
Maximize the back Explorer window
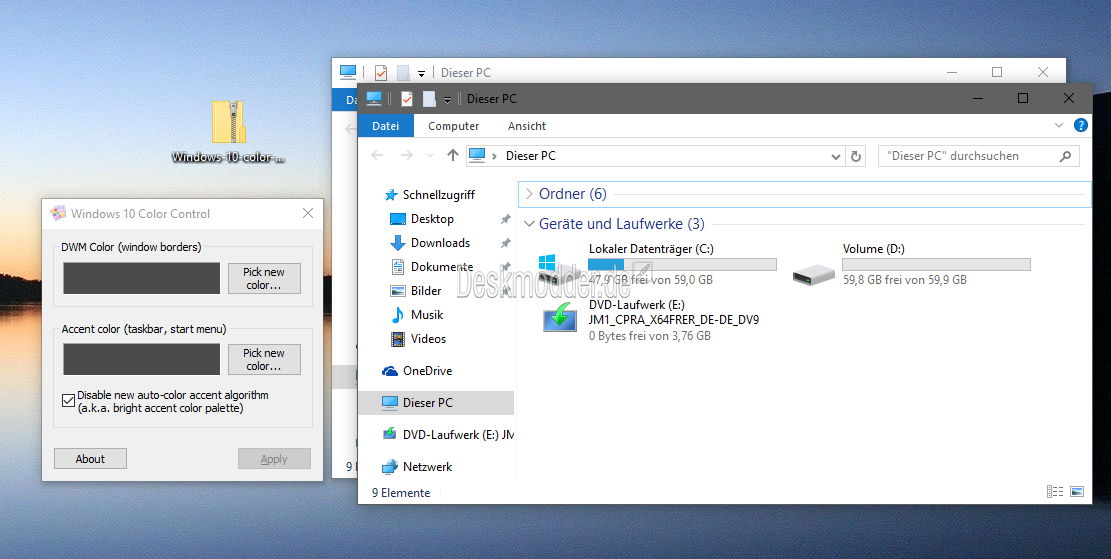pos(997,72)
